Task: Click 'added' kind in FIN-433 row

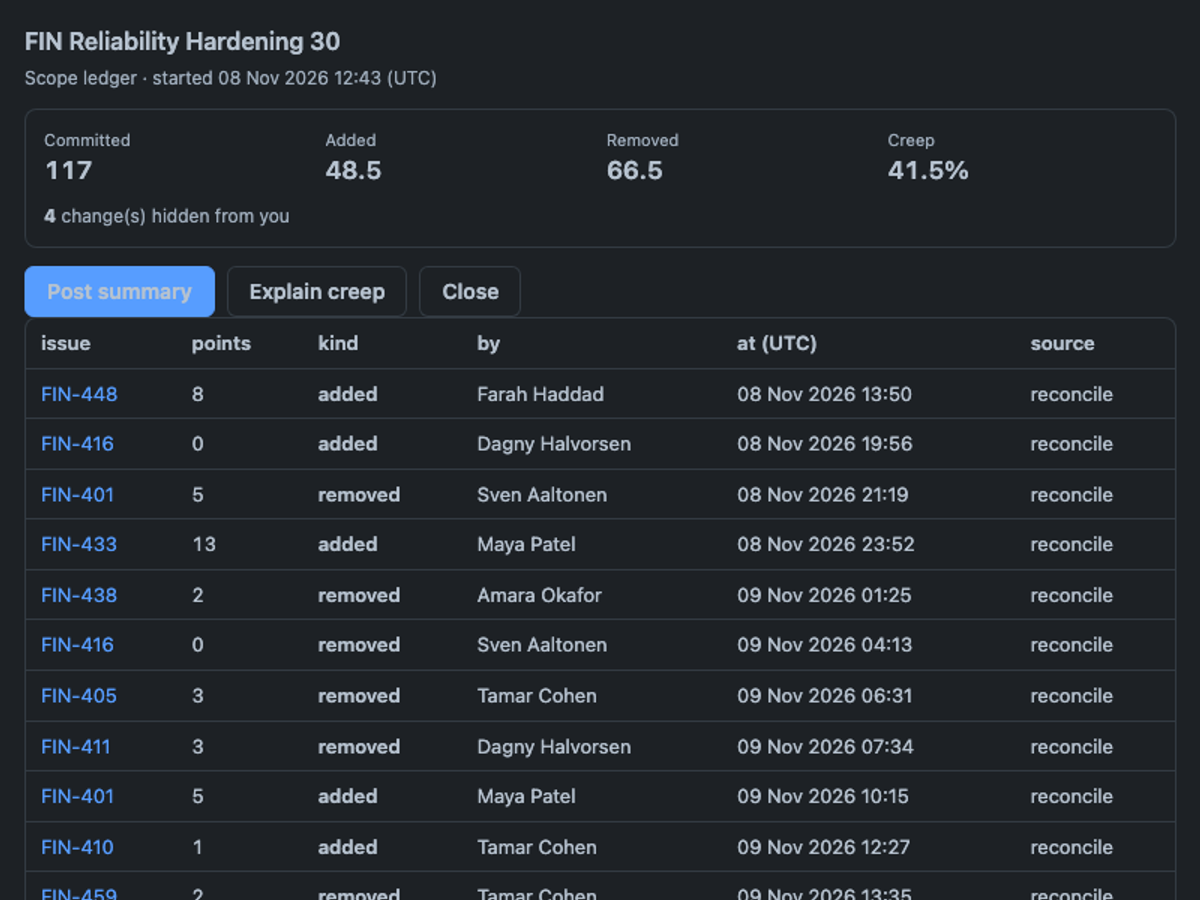Action: click(x=348, y=545)
